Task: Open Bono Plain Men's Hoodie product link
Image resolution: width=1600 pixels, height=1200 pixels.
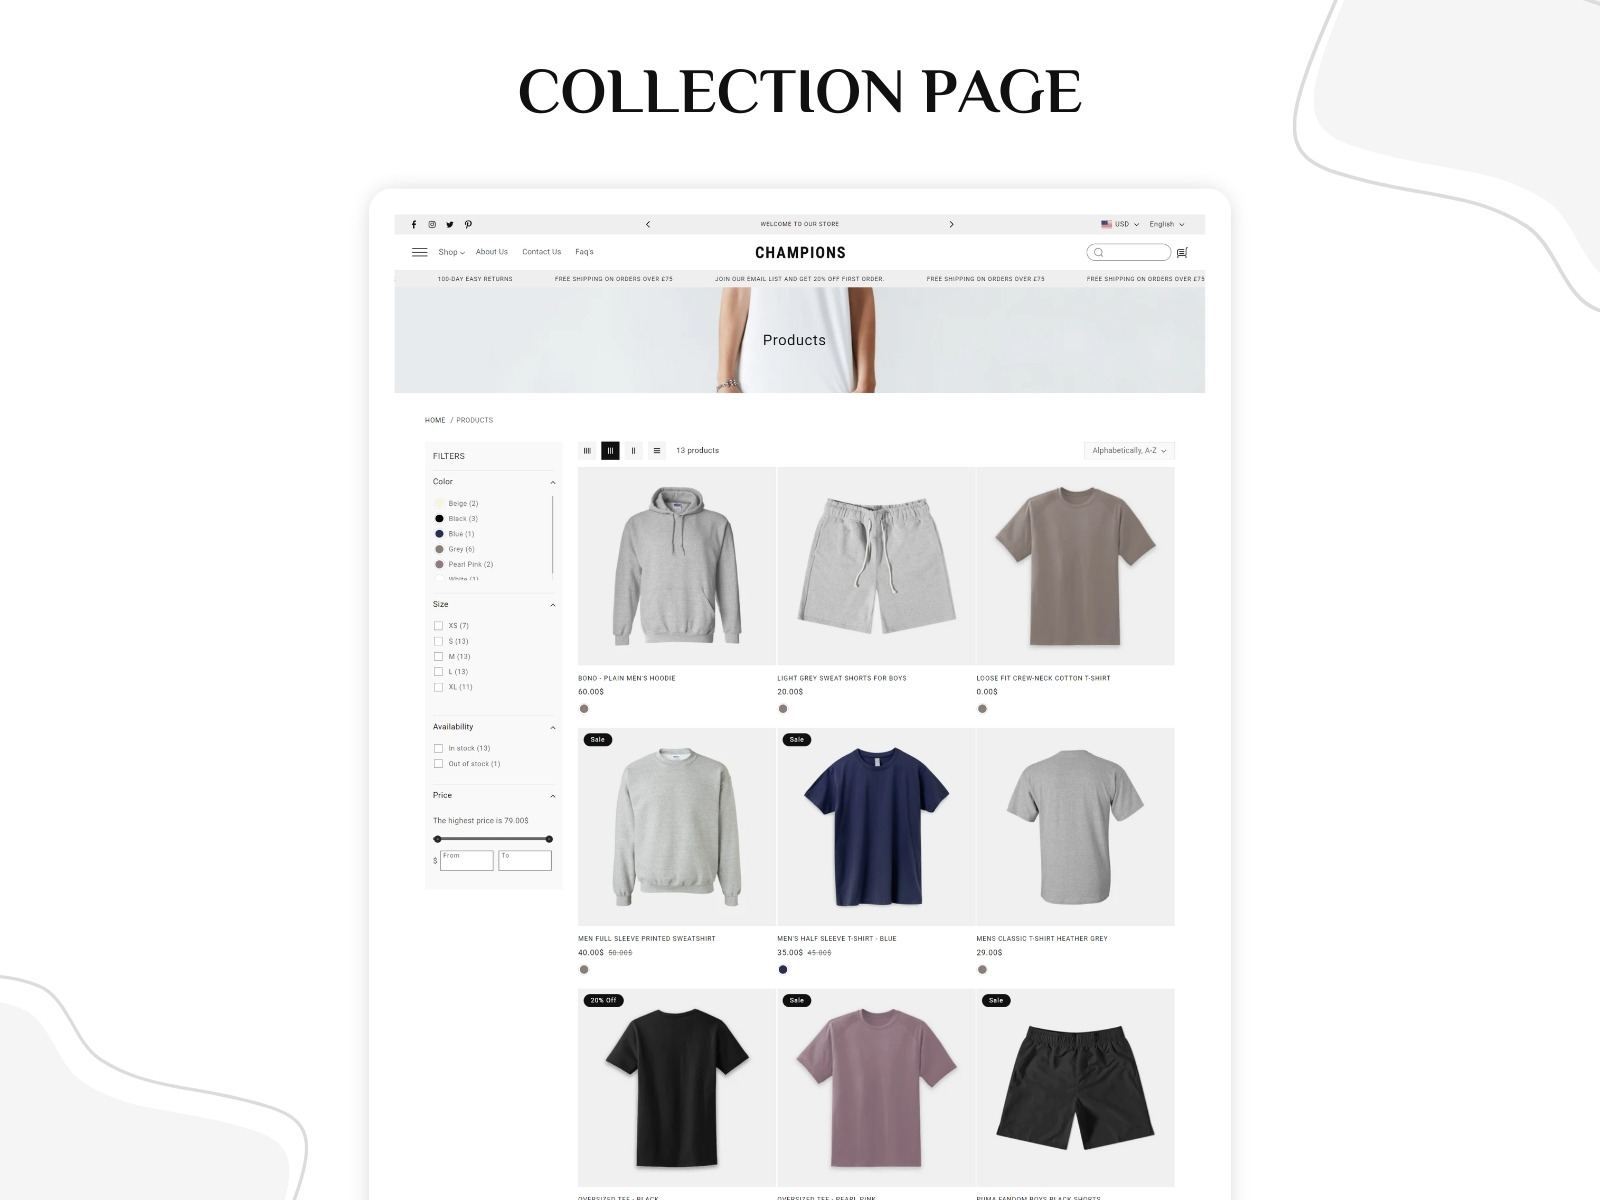Action: coord(627,678)
